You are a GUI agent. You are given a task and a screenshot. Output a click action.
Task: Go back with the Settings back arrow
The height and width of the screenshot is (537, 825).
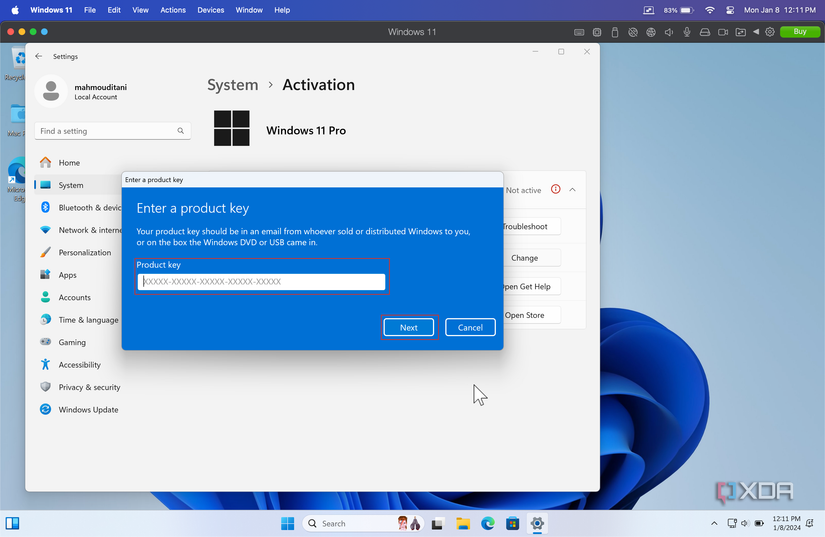click(x=38, y=56)
